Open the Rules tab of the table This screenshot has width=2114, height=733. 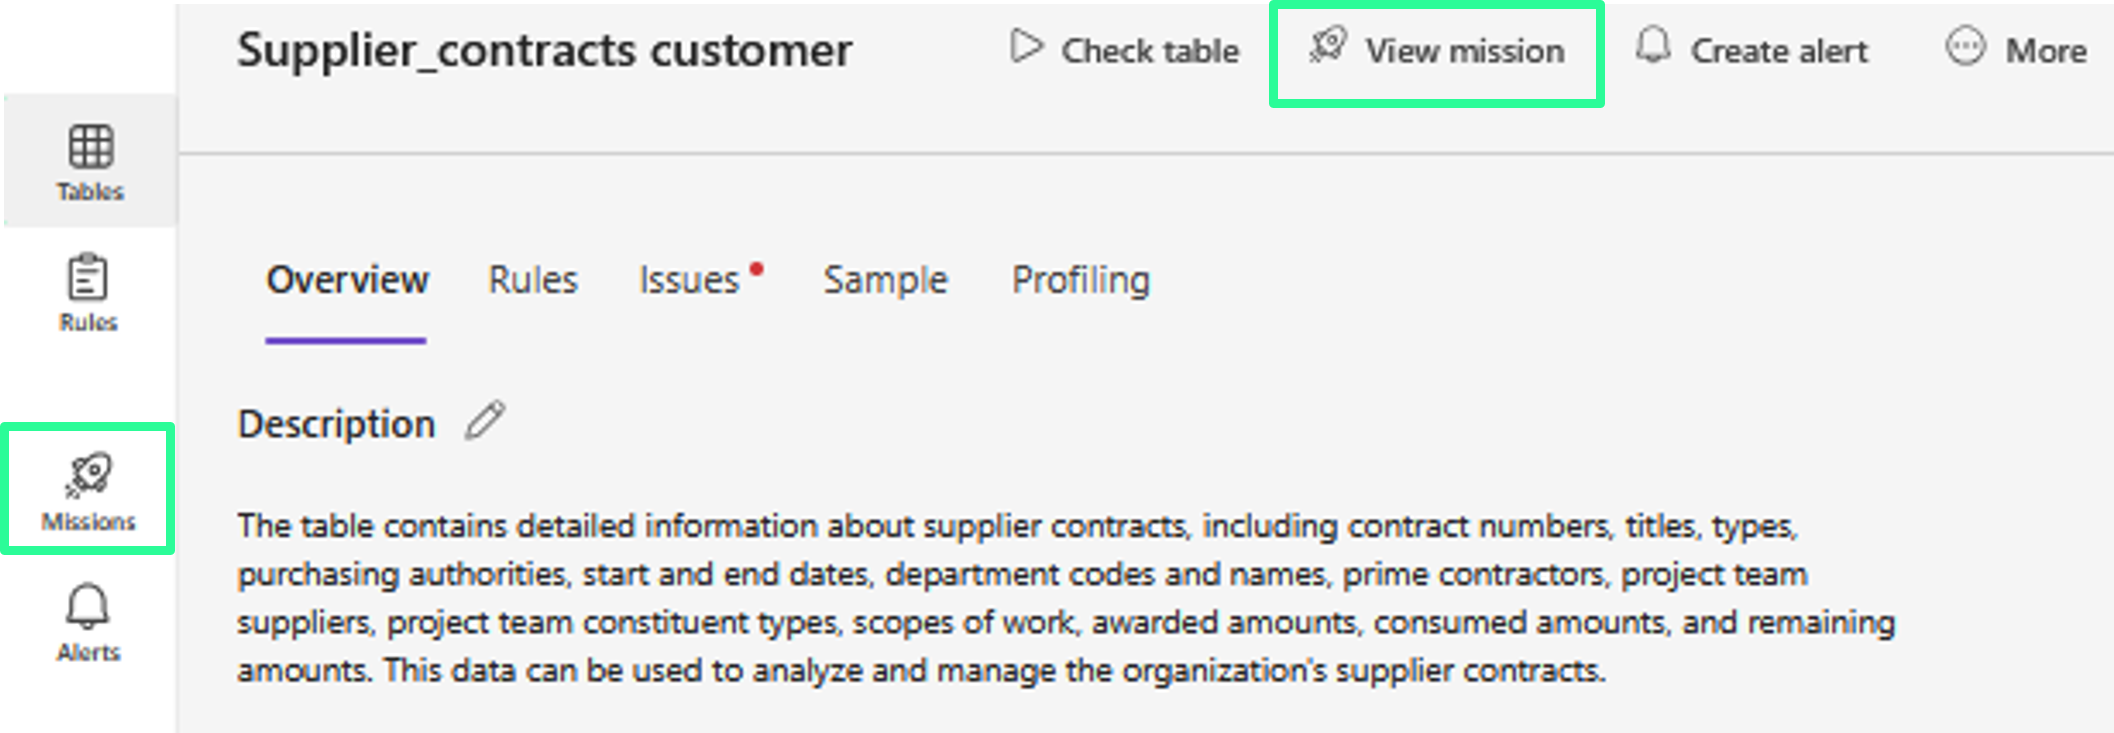[533, 280]
